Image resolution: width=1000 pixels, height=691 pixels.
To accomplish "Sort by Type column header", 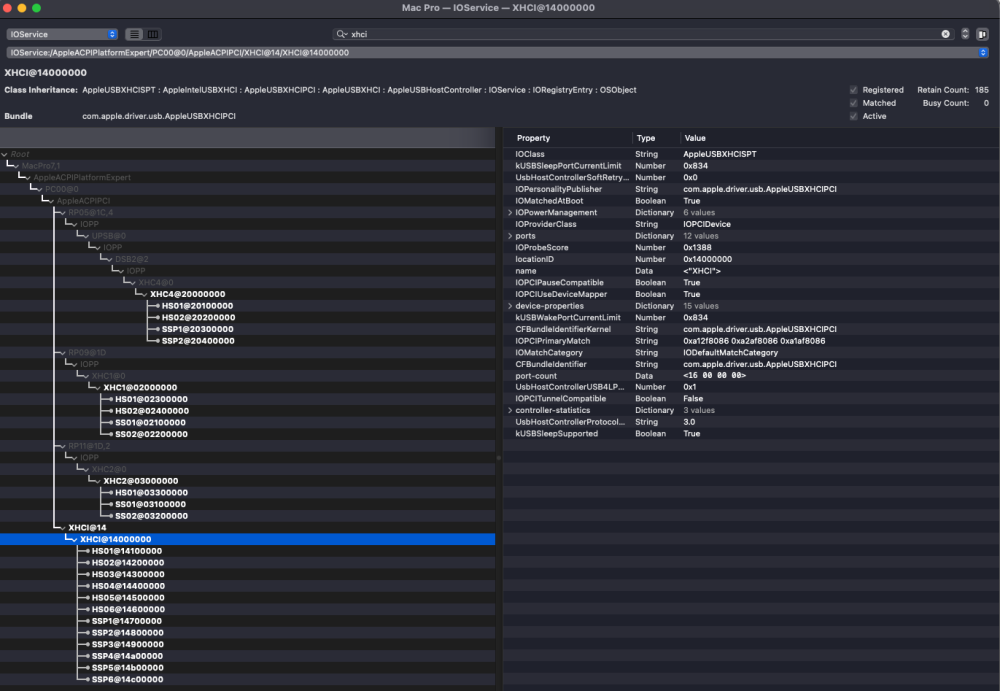I will coord(645,138).
